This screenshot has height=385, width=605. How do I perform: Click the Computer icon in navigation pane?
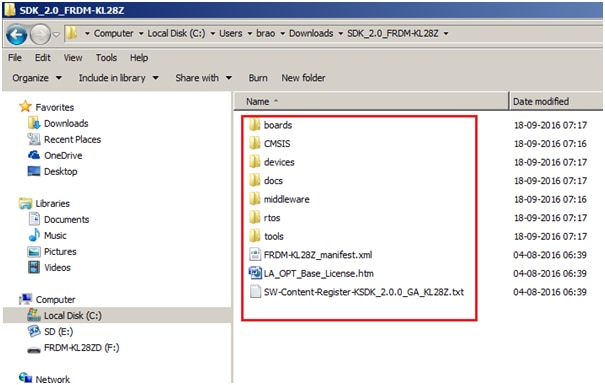click(26, 299)
